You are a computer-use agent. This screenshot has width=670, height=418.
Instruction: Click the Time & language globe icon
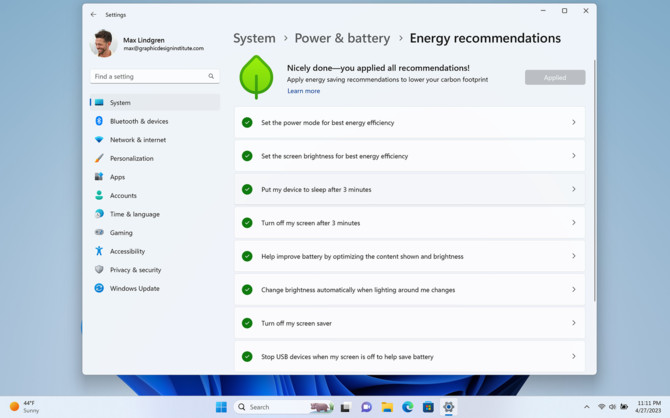(x=99, y=214)
